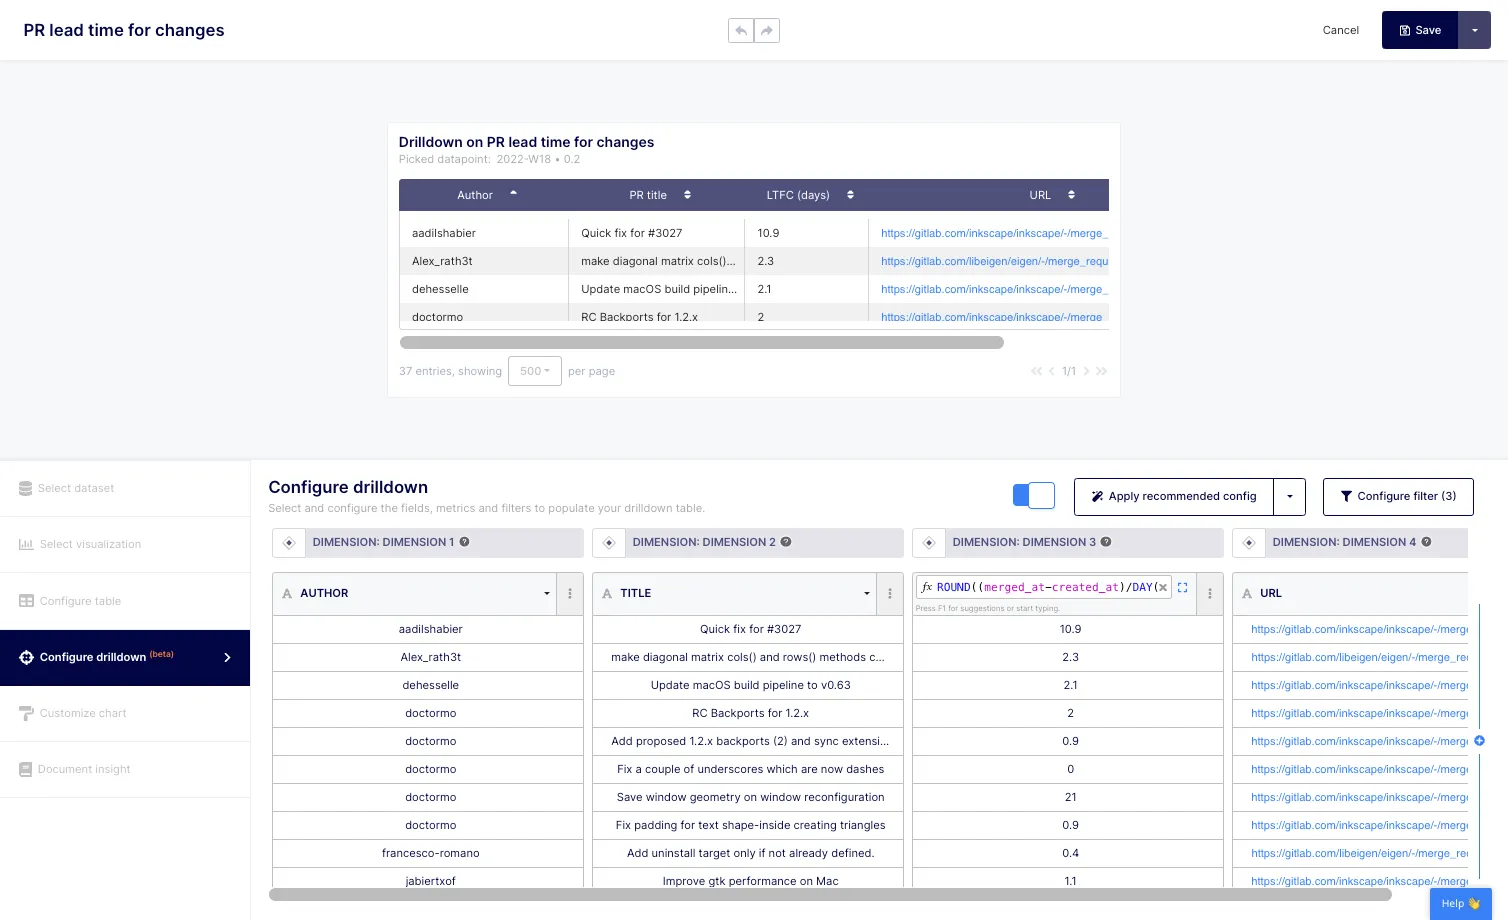Expand the ROUND formula editor icon
The width and height of the screenshot is (1508, 920).
(1182, 587)
